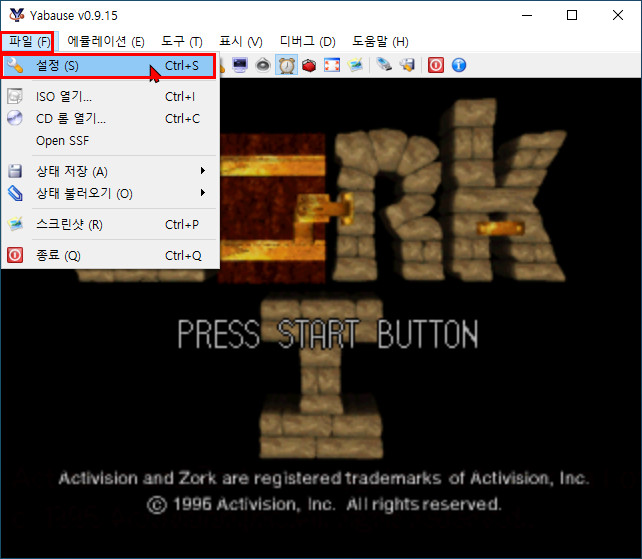642x559 pixels.
Task: Select the CD 롬 열기... menu entry
Action: 109,119
